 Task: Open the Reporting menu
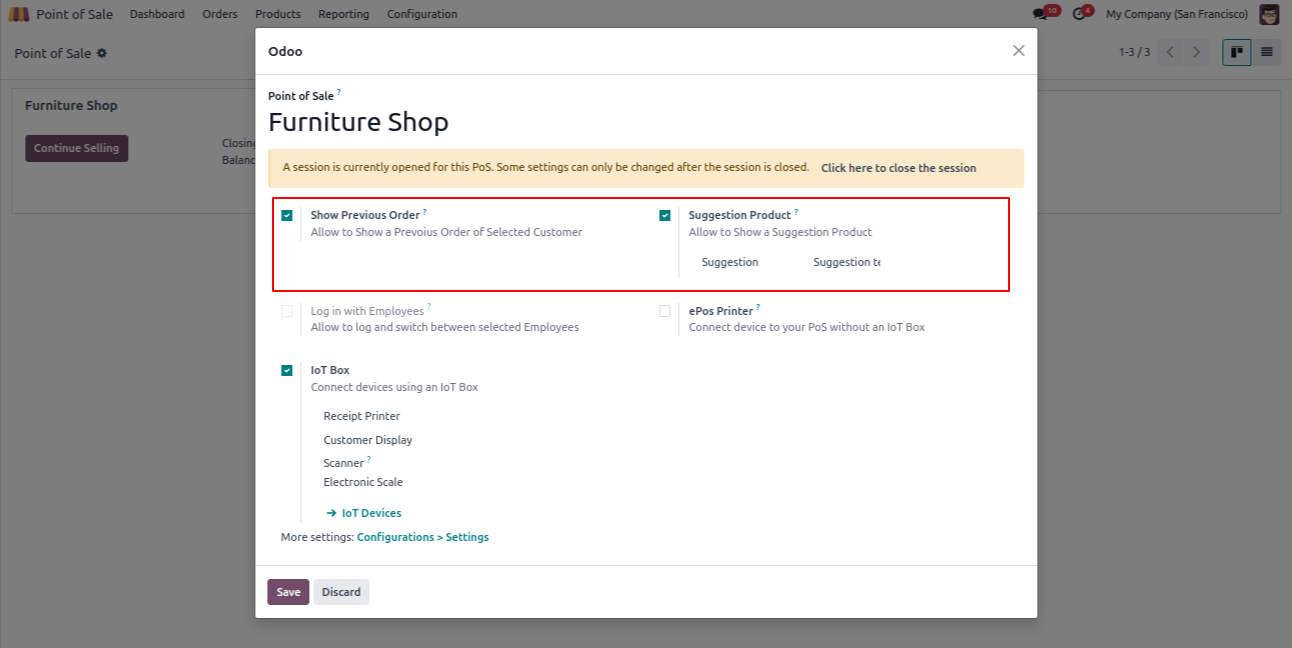(x=344, y=14)
